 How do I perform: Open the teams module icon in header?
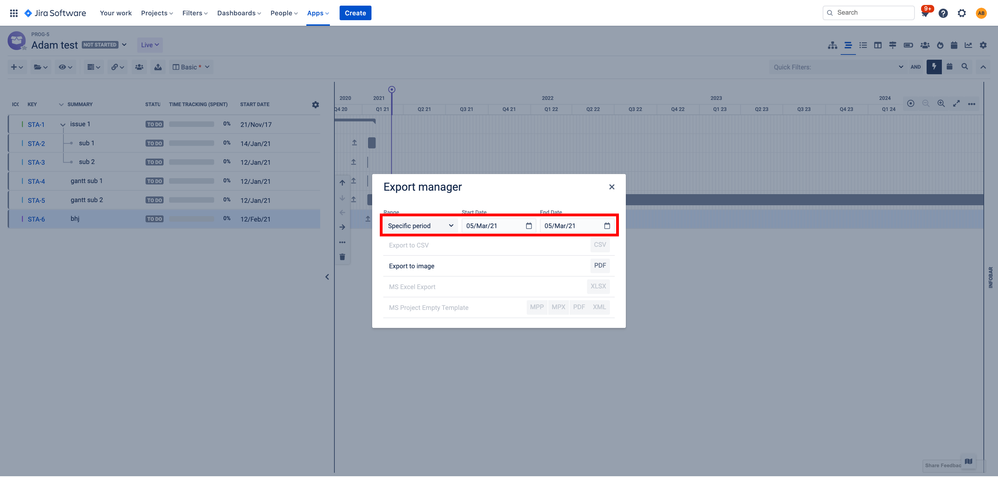coord(924,45)
